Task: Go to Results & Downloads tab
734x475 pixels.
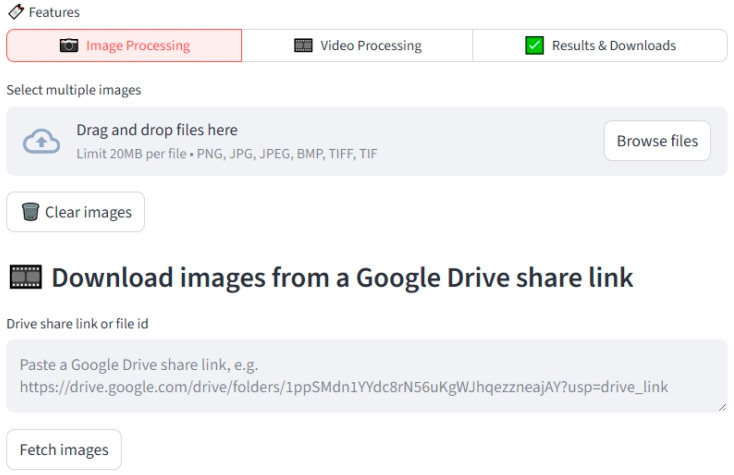Action: pyautogui.click(x=600, y=45)
